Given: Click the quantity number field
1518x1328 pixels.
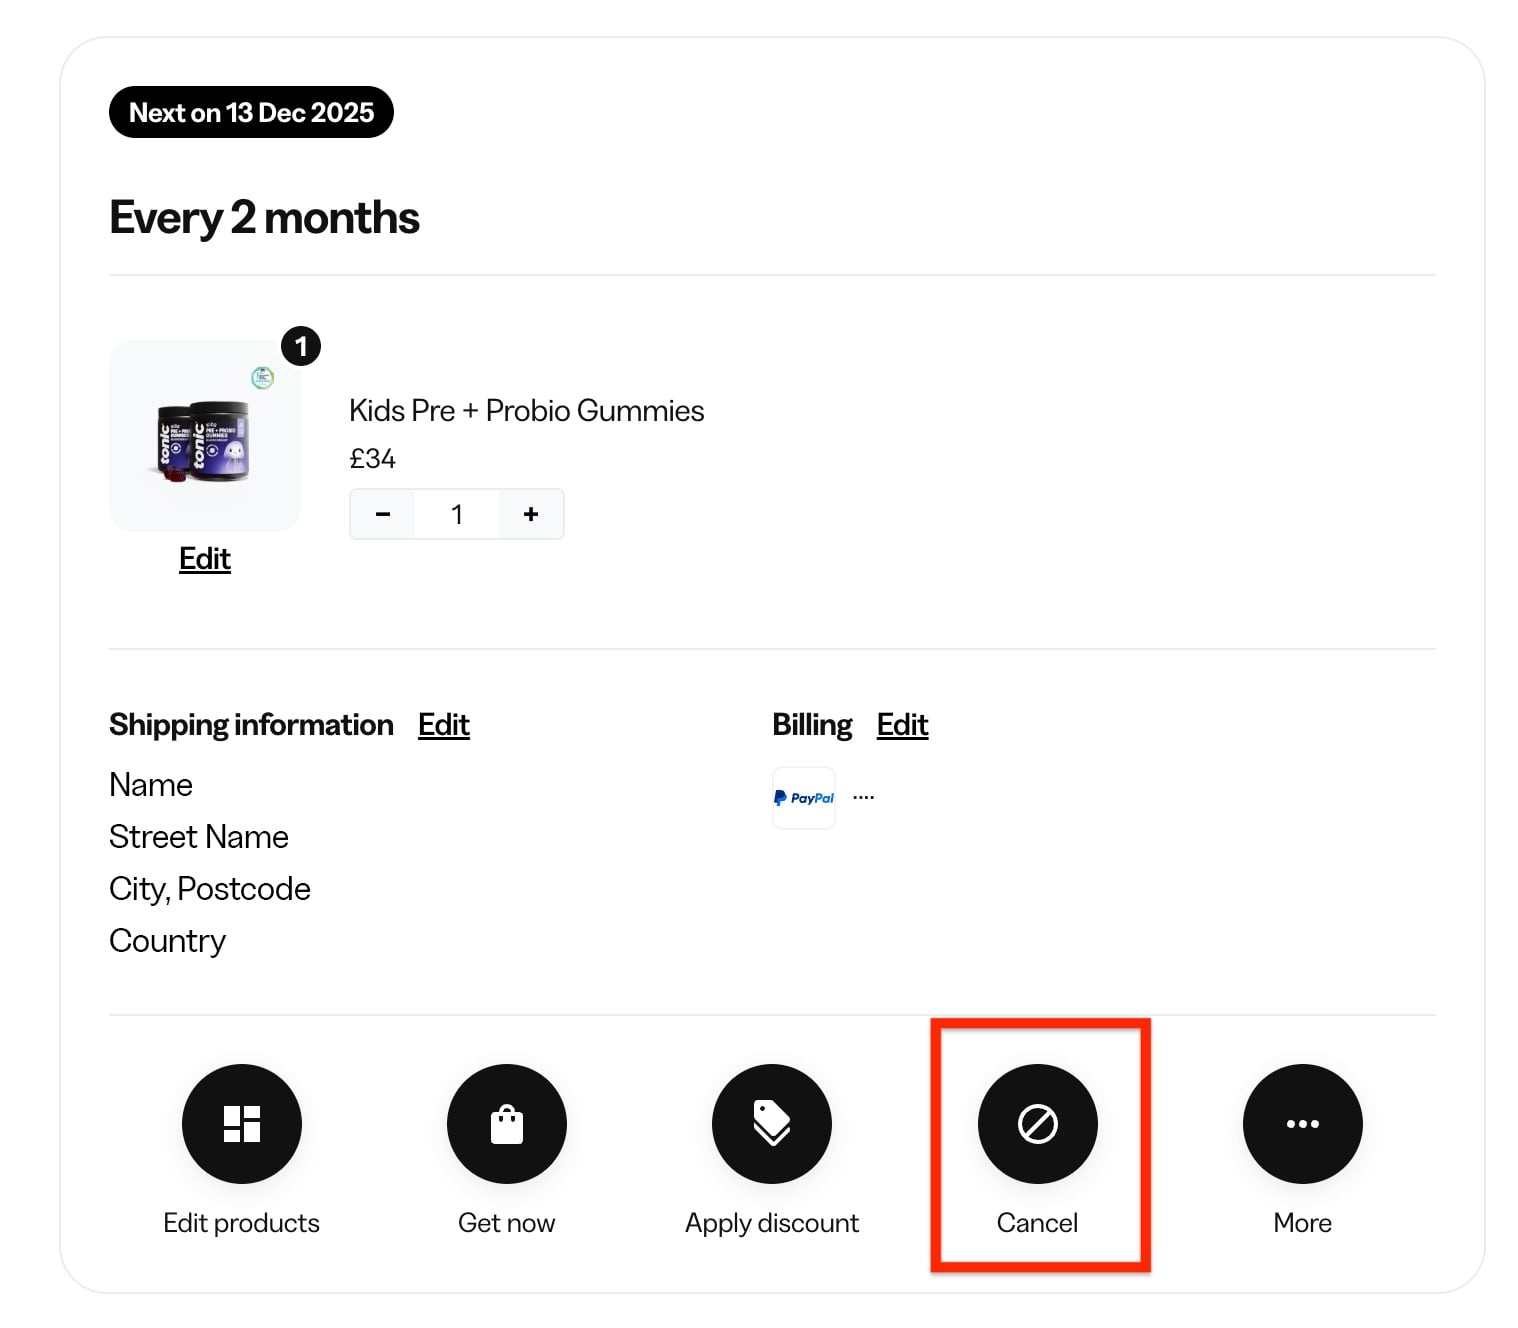Looking at the screenshot, I should click(x=457, y=514).
